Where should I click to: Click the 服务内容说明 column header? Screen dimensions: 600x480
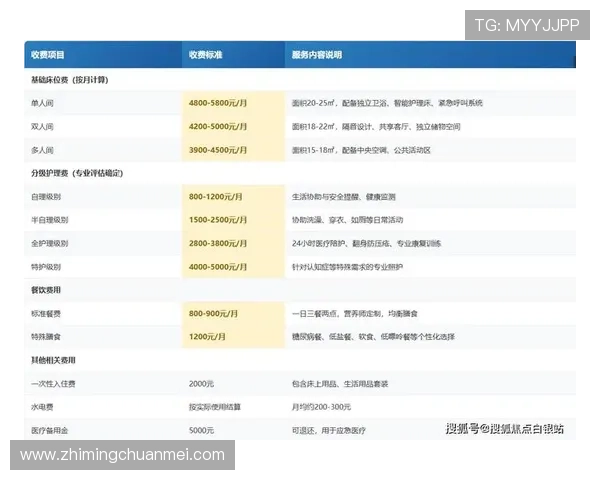click(x=317, y=55)
